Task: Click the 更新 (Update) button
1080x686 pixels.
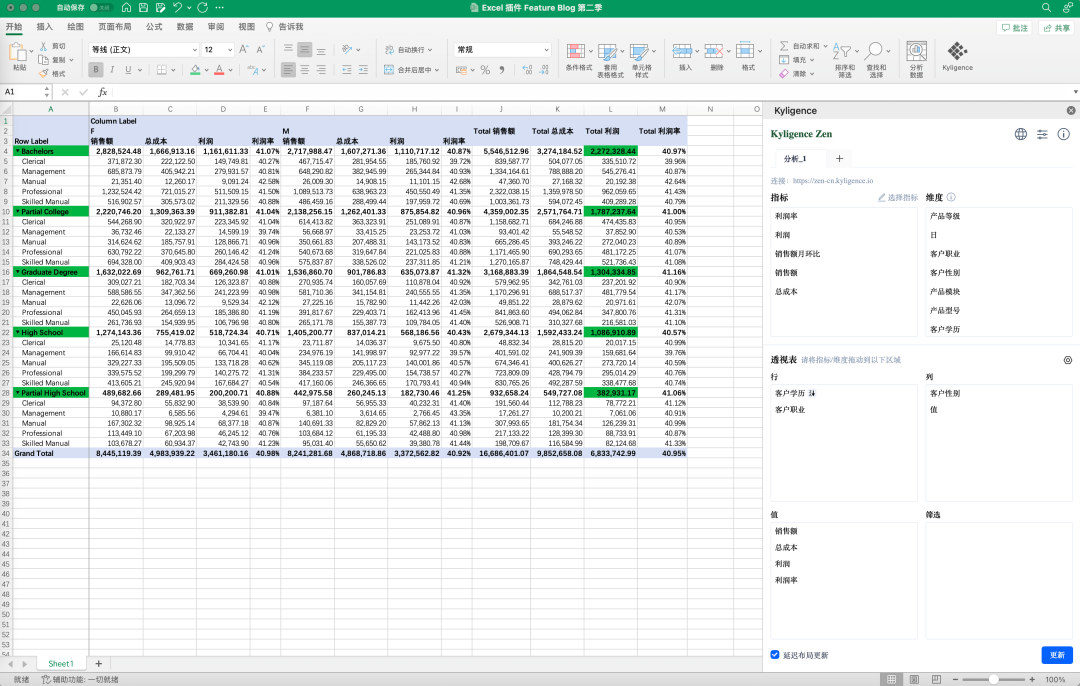Action: point(1057,655)
